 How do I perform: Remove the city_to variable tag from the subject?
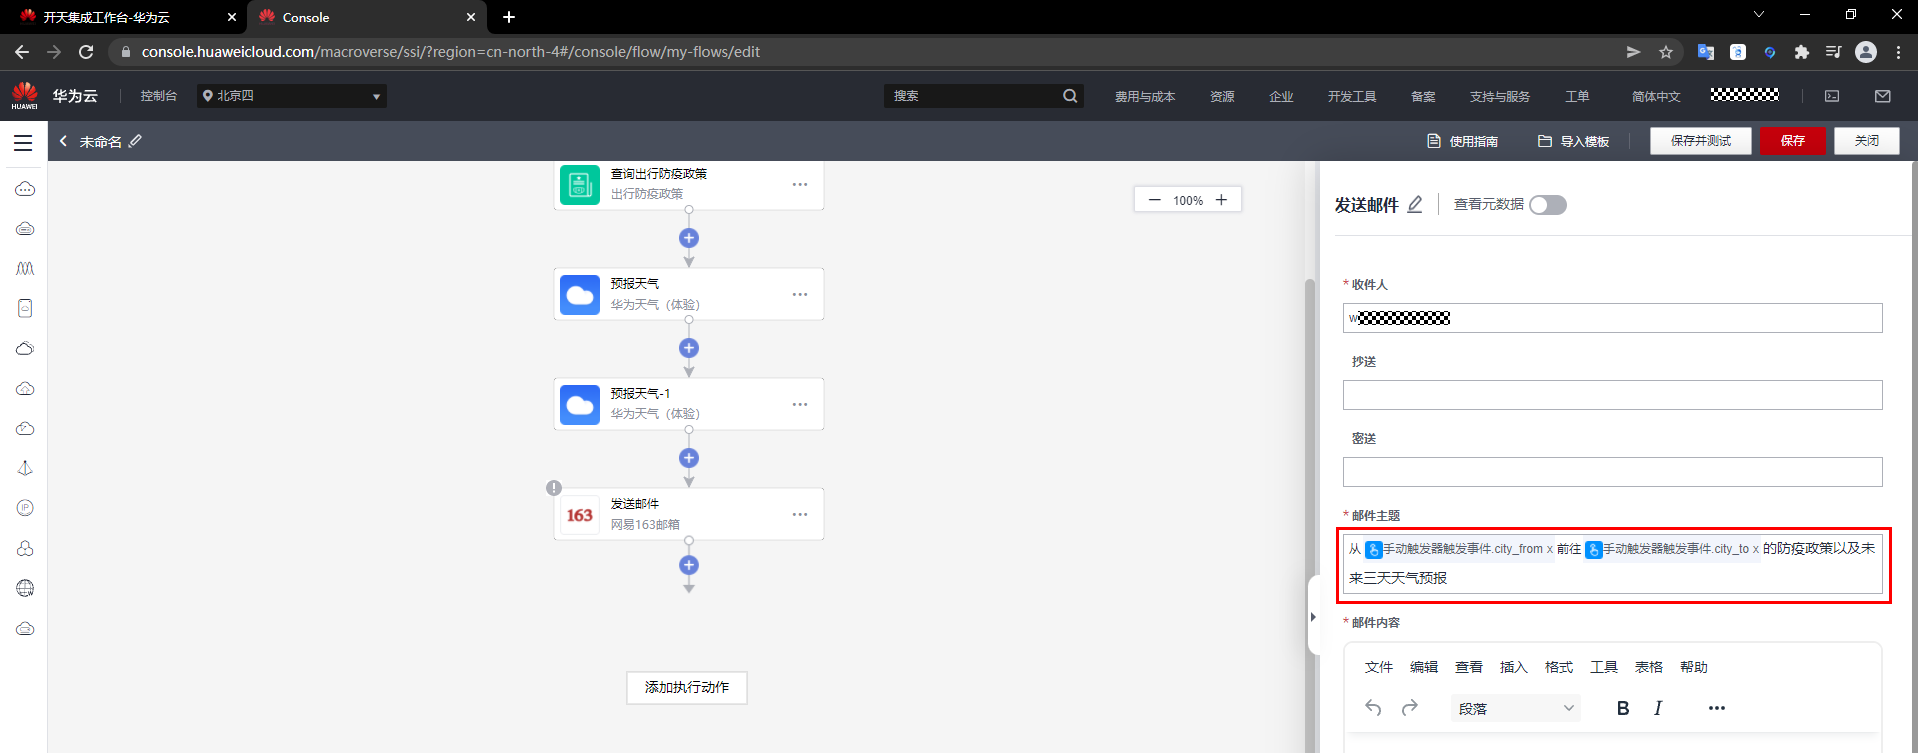1755,549
